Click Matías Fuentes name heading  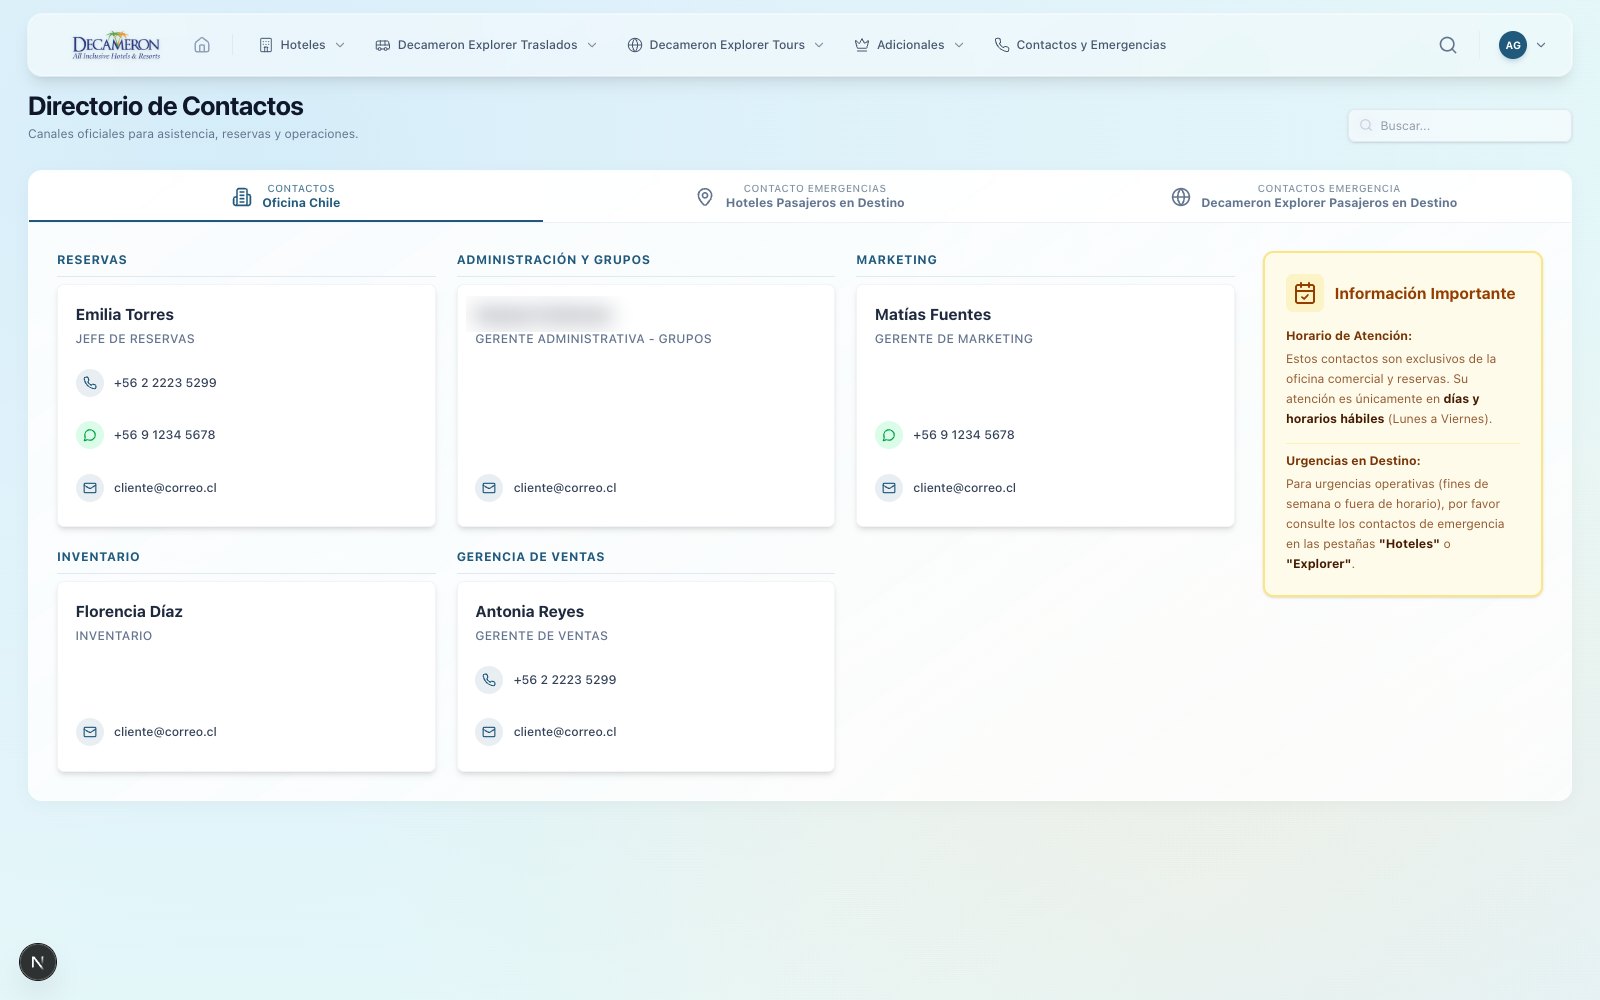(933, 315)
